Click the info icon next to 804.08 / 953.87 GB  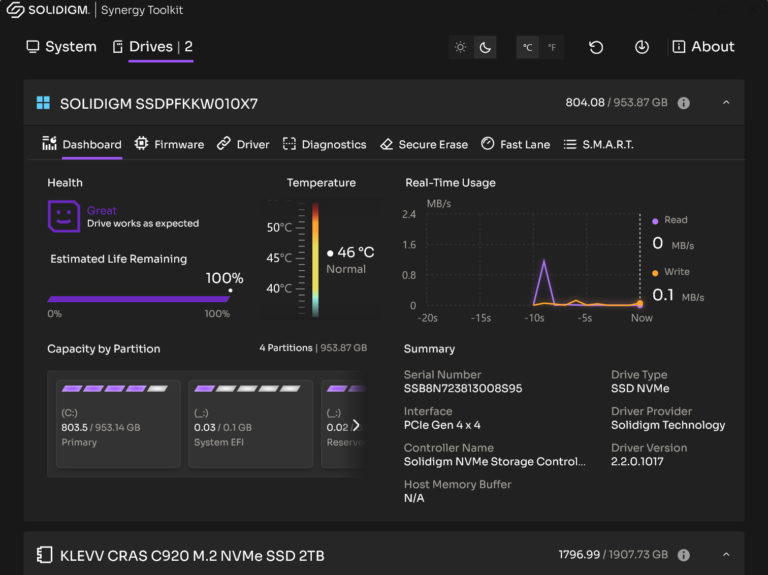[x=684, y=103]
